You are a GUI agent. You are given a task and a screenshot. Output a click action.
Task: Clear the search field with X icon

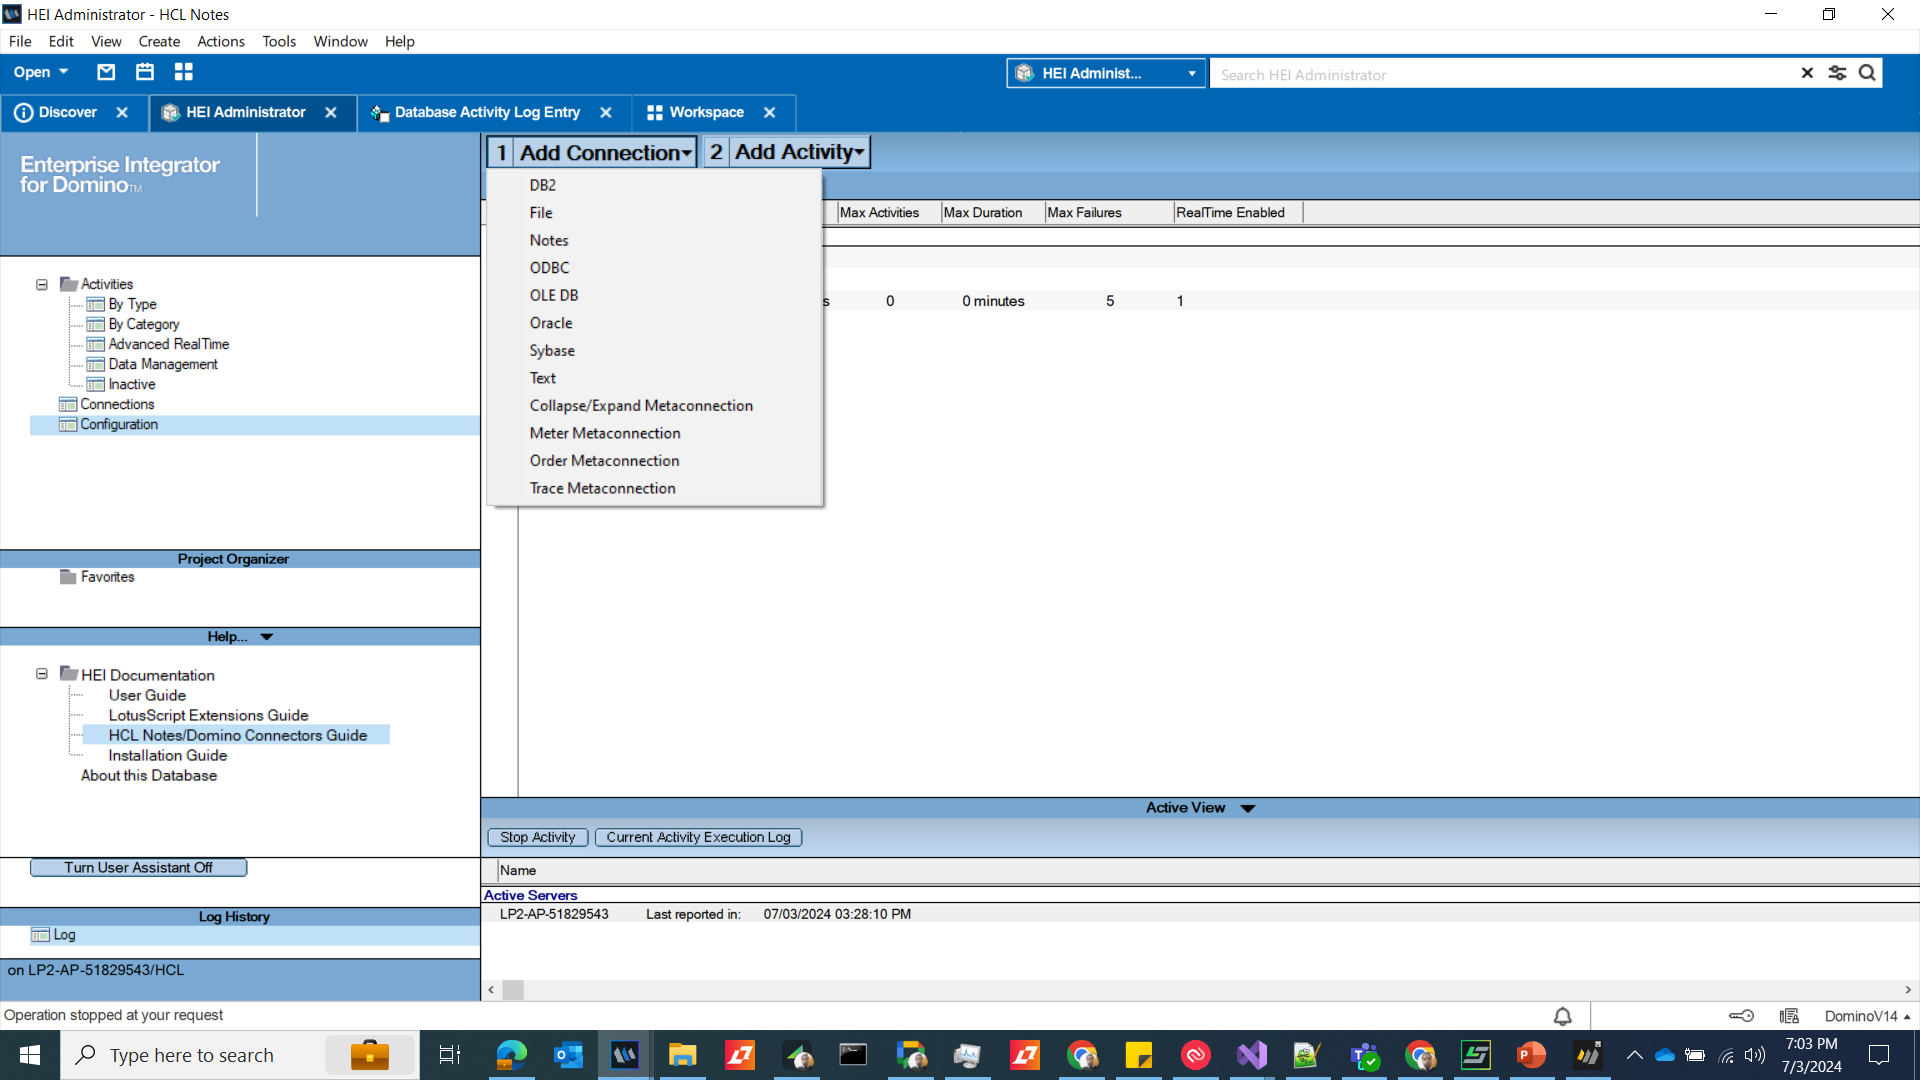[x=1807, y=73]
